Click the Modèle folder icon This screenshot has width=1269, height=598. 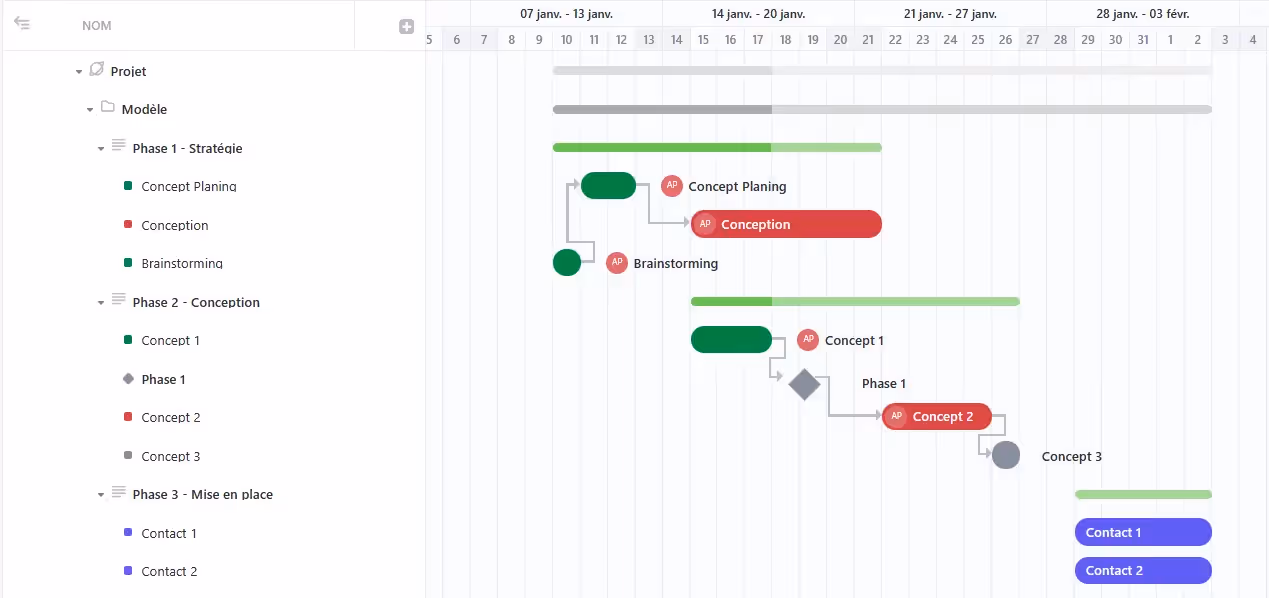(108, 108)
